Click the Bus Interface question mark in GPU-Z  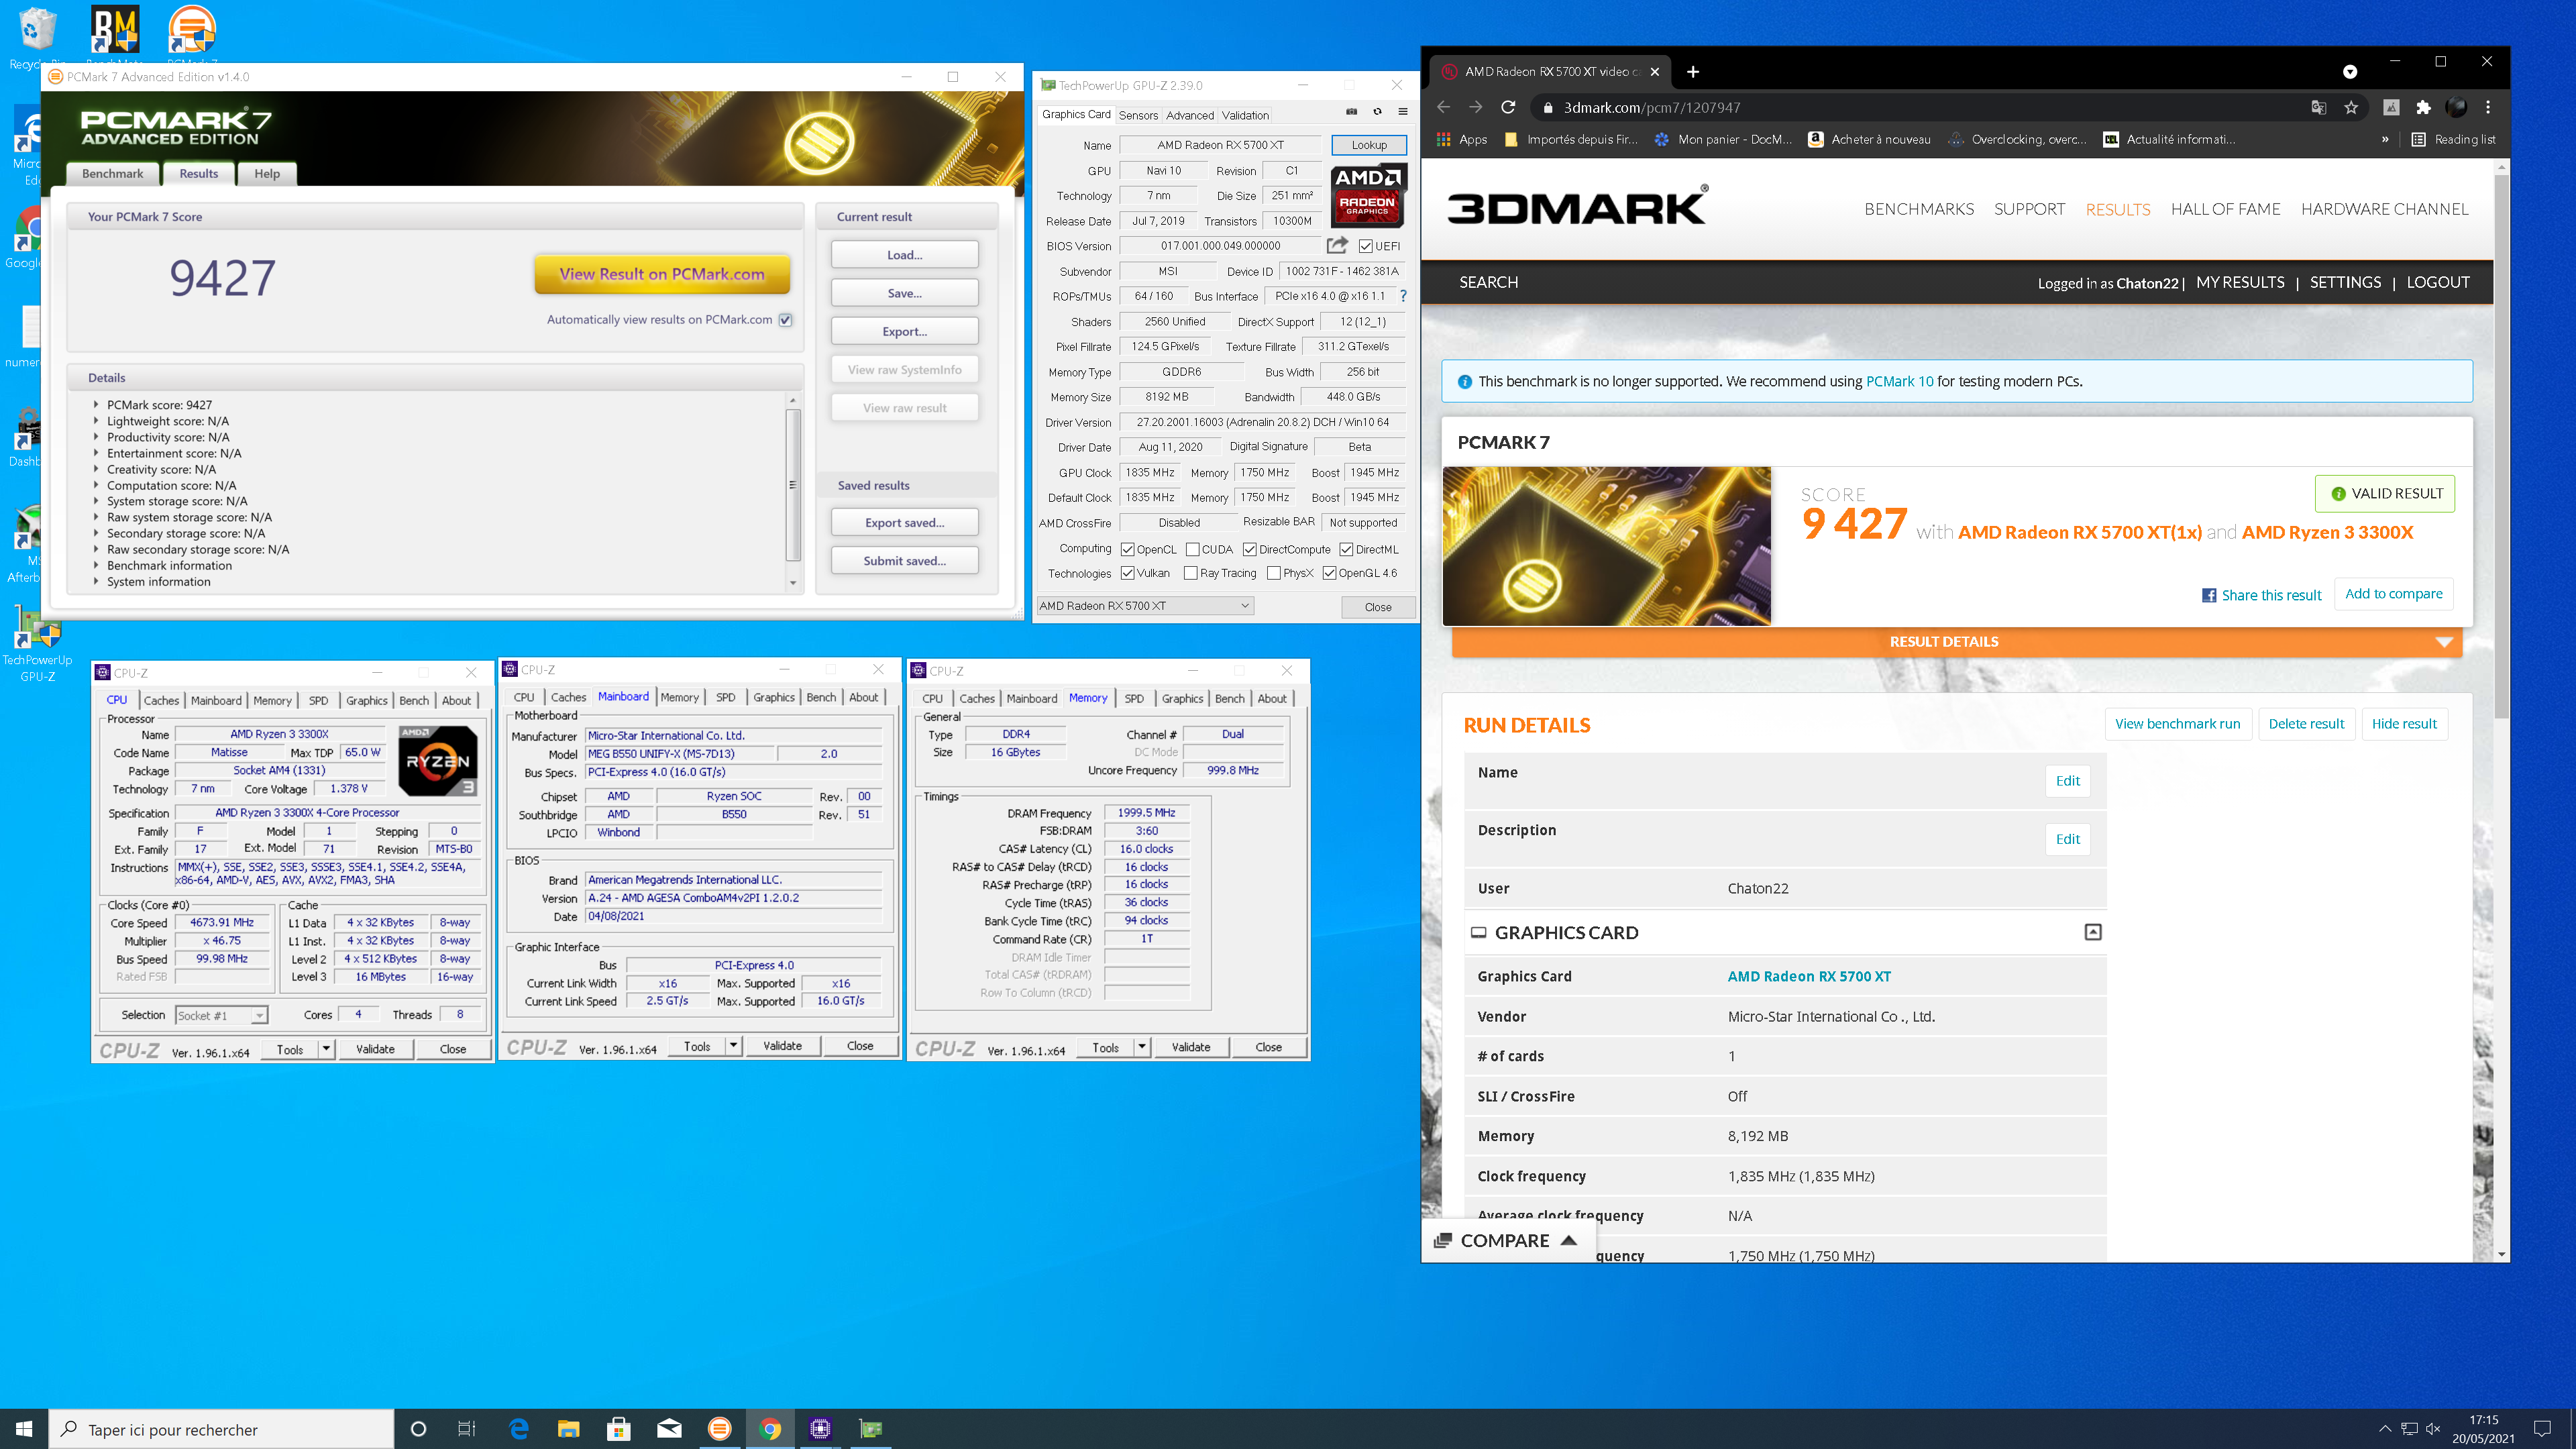point(1403,296)
